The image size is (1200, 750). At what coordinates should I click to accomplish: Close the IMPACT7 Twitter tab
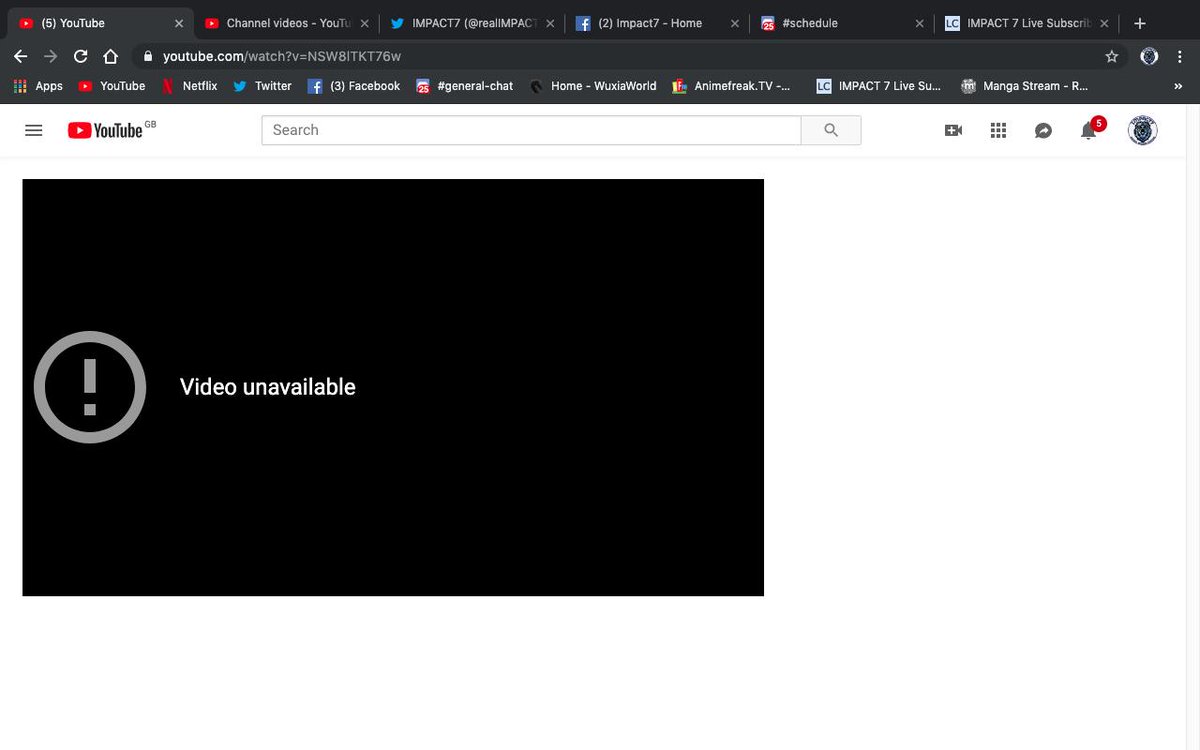550,23
